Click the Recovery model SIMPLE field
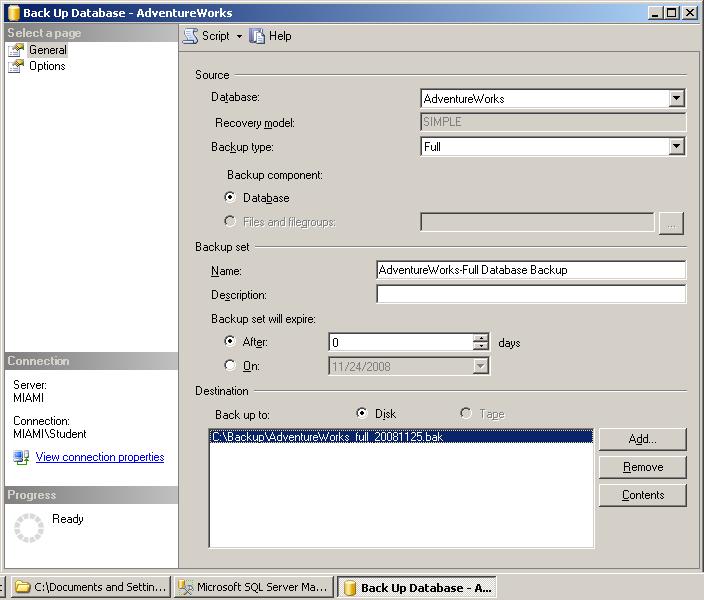This screenshot has height=600, width=704. (553, 122)
